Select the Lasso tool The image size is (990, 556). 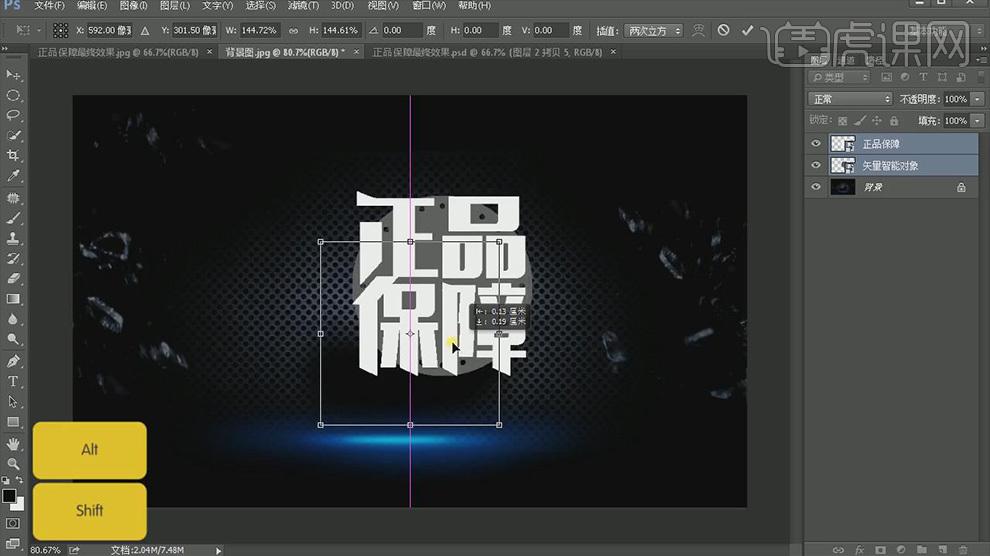pyautogui.click(x=13, y=115)
